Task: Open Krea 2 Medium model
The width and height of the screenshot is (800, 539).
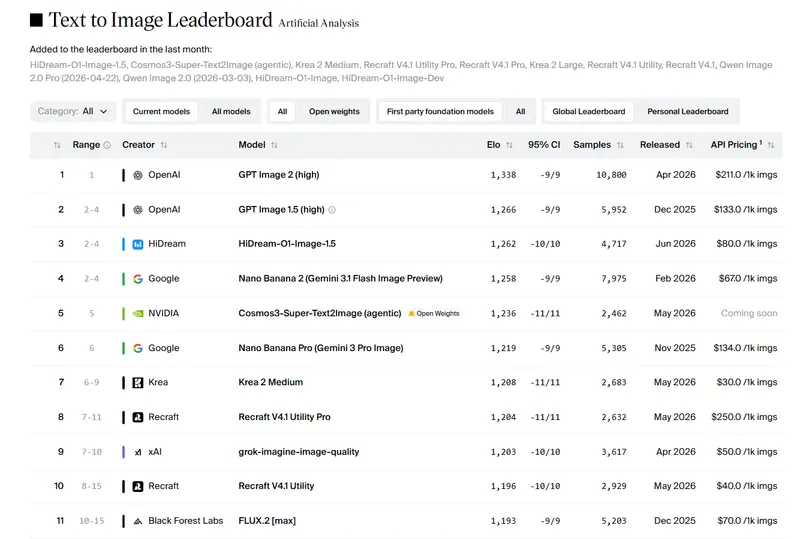Action: click(x=270, y=382)
